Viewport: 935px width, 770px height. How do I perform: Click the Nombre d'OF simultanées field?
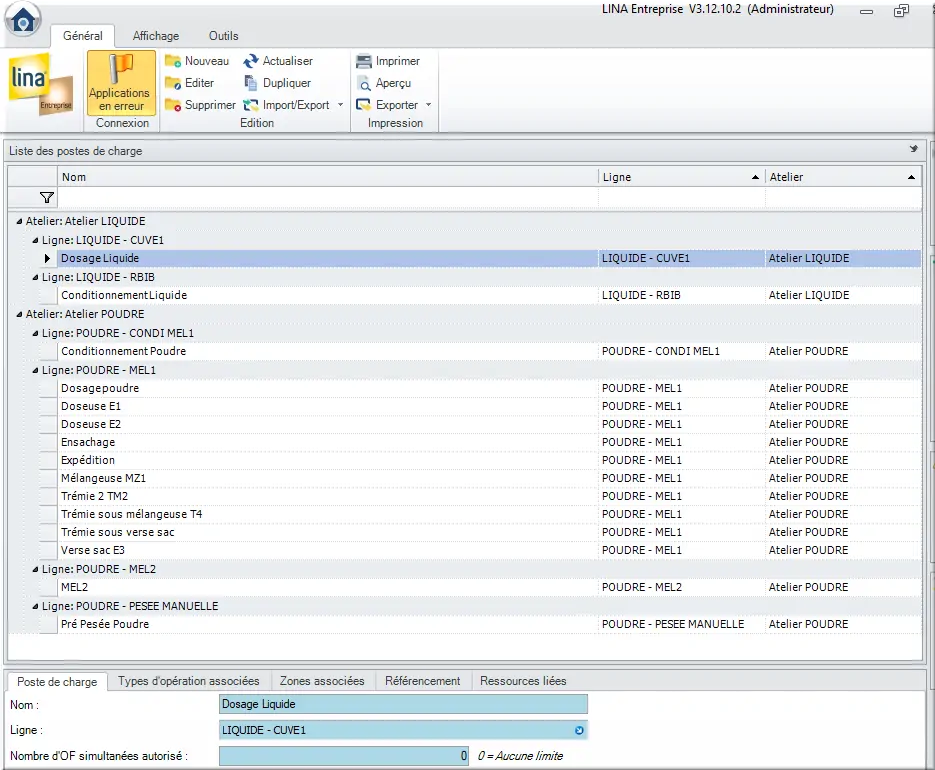[344, 756]
